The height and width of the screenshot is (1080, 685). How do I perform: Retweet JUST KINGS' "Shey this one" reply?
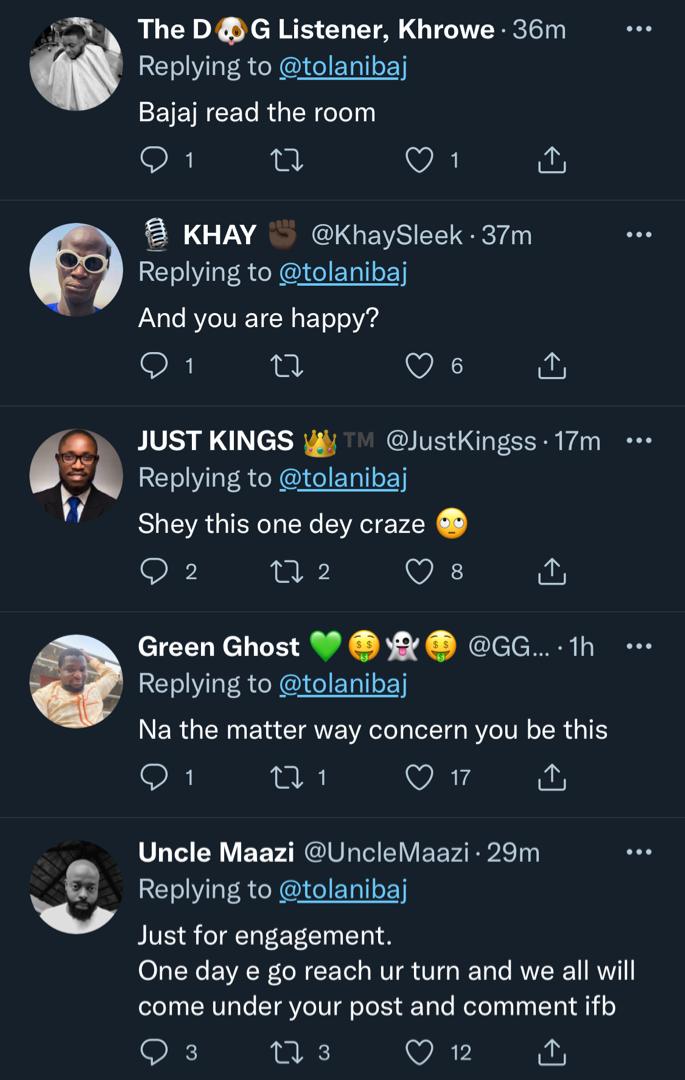(x=287, y=572)
